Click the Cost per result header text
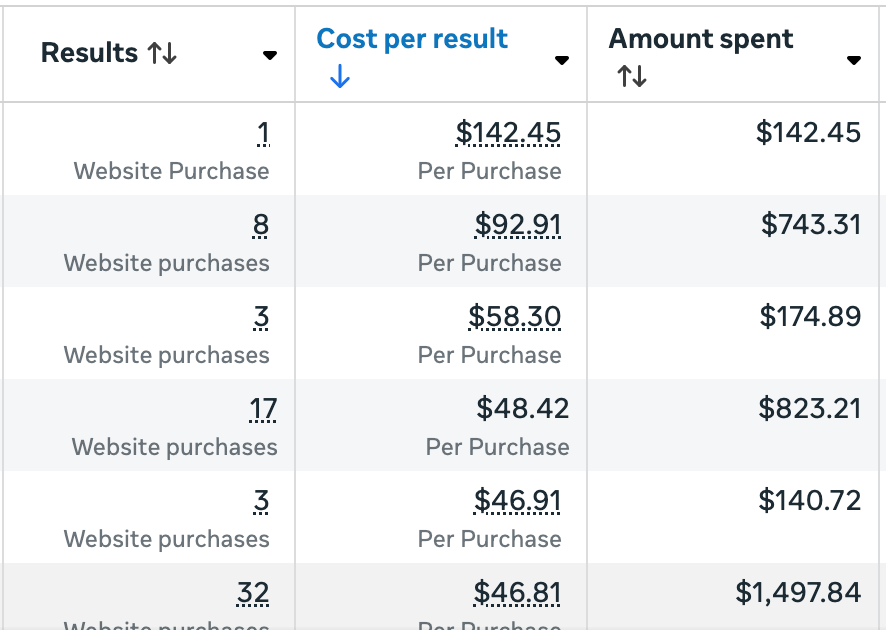The width and height of the screenshot is (886, 630). point(412,39)
